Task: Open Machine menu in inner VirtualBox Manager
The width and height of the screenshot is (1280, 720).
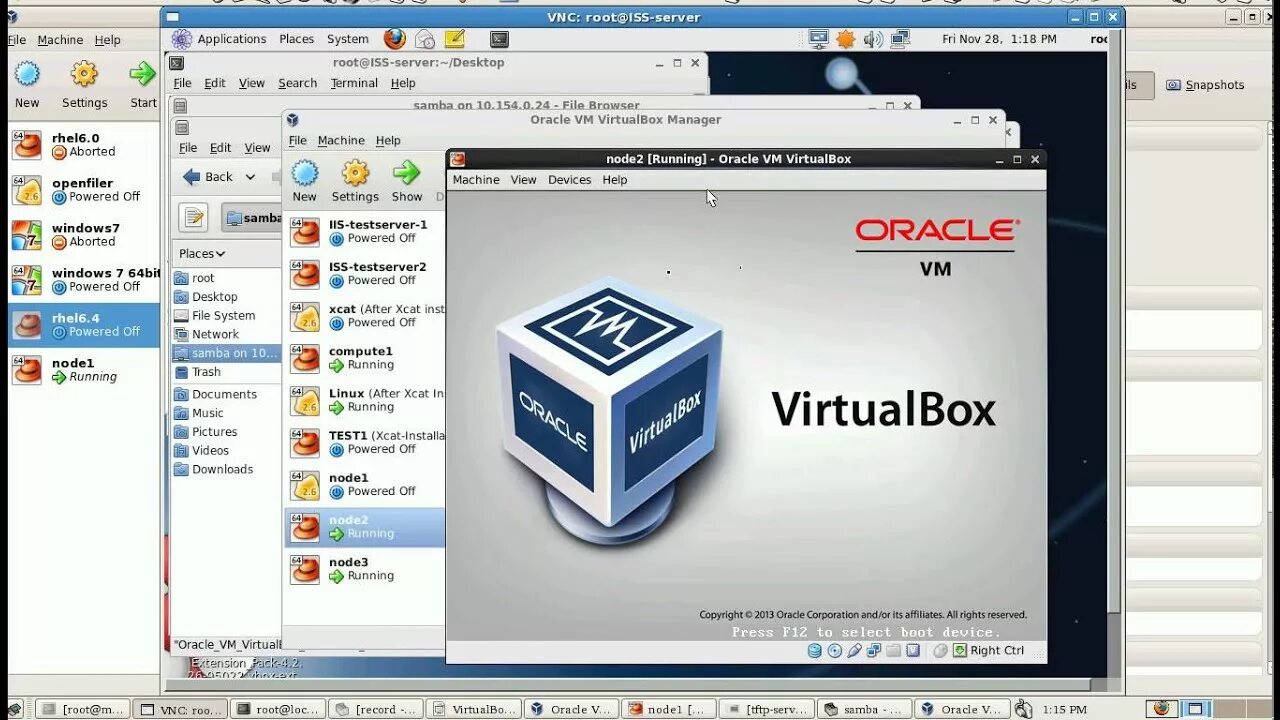Action: 341,140
